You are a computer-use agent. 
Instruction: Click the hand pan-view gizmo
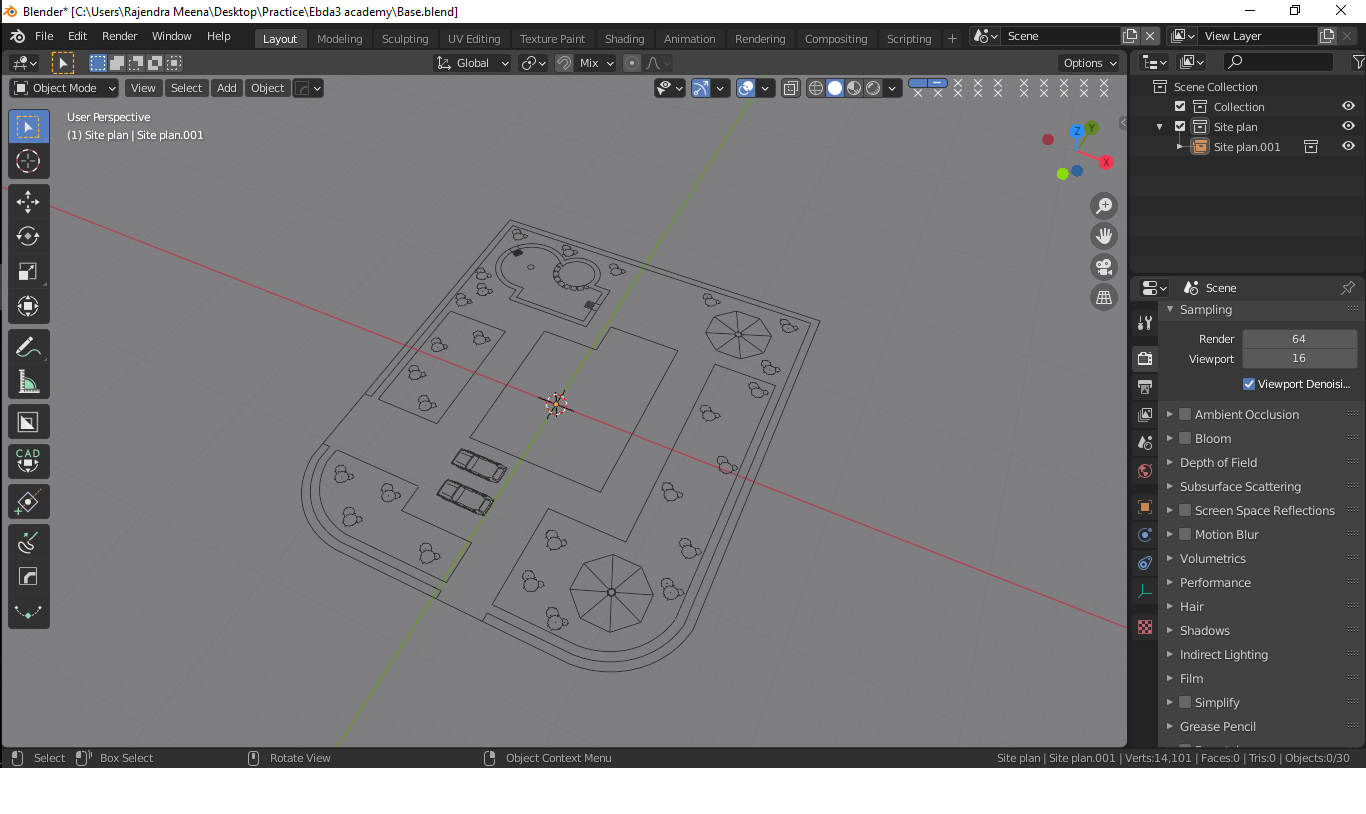click(1104, 236)
